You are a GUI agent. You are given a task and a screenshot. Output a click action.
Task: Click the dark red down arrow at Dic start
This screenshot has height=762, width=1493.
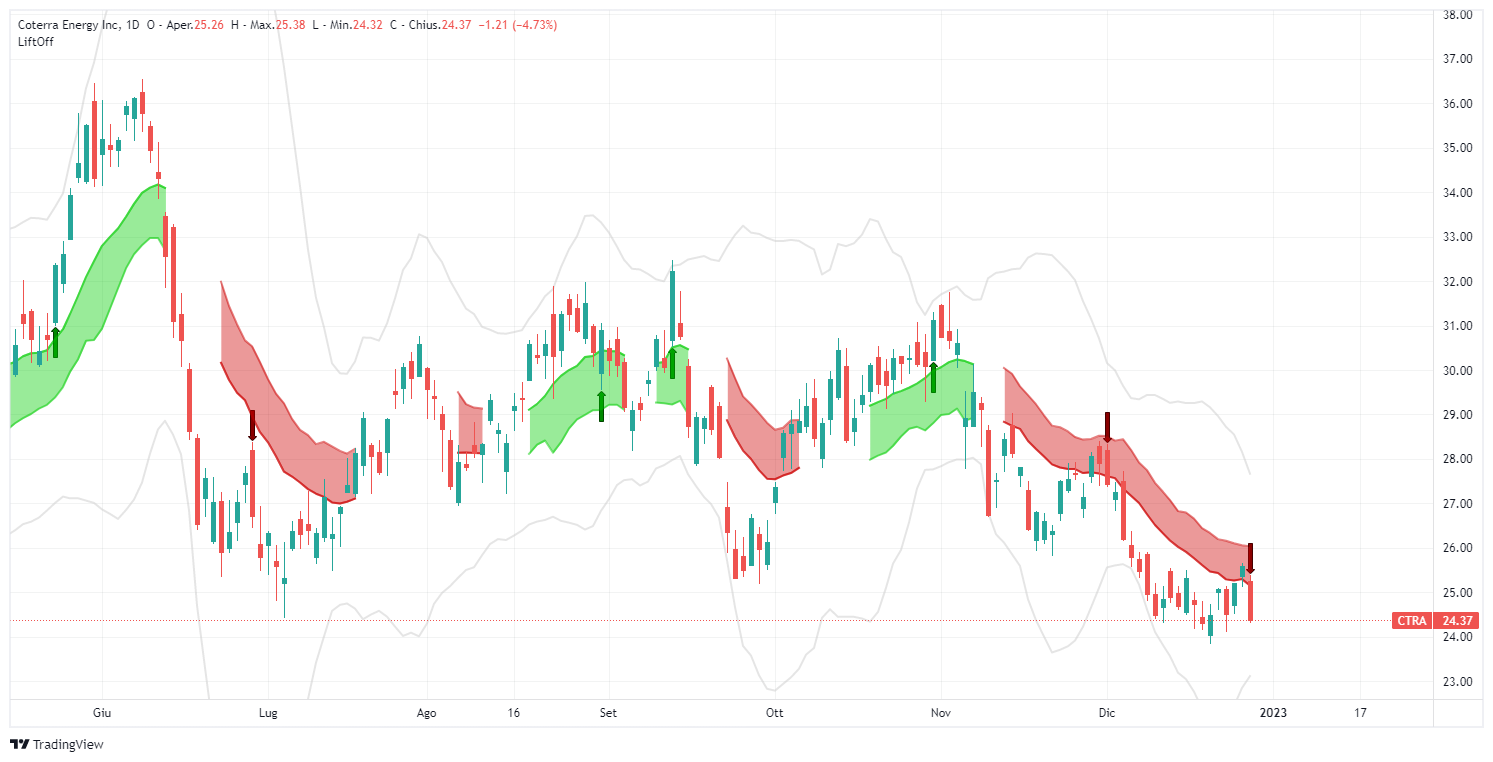coord(1107,427)
